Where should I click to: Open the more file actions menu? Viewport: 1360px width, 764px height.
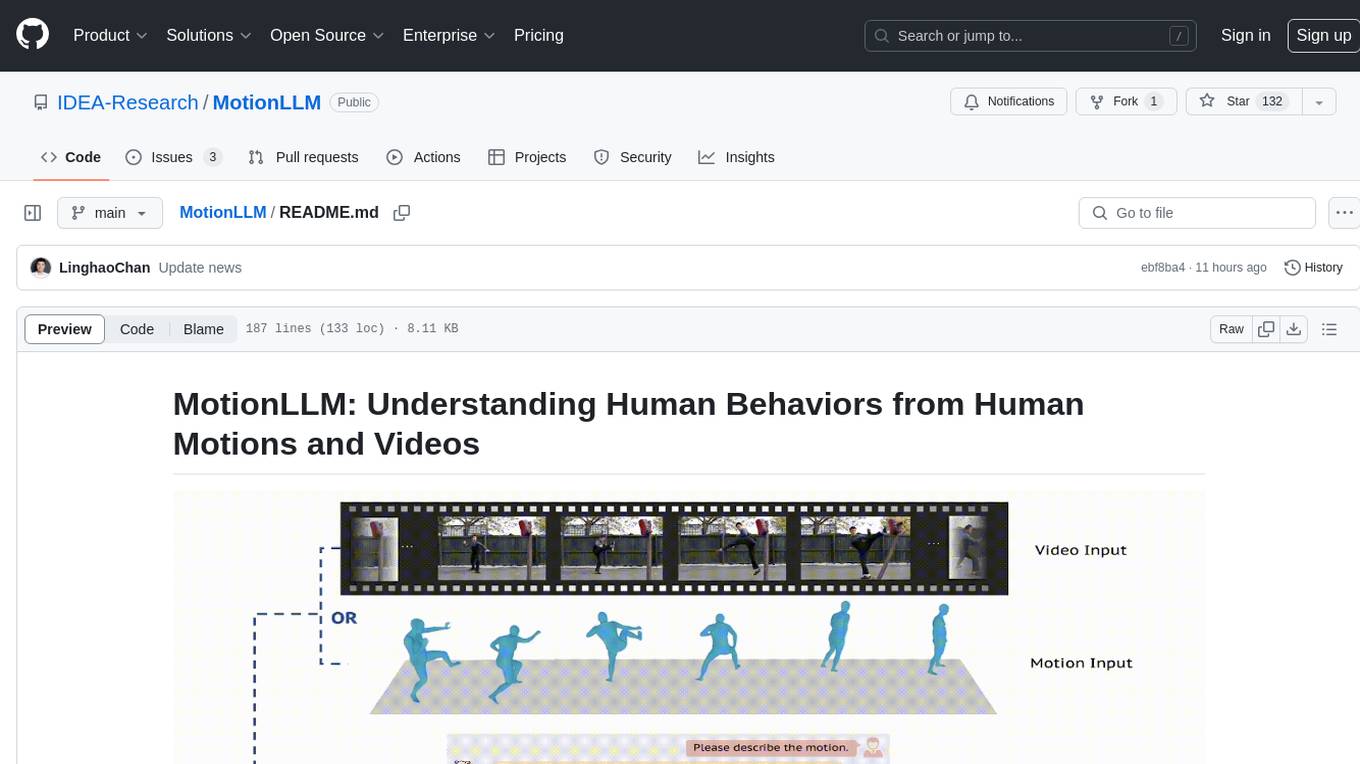click(x=1344, y=213)
